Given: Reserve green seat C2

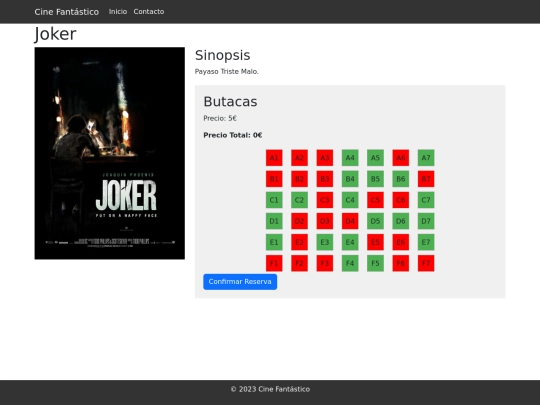Looking at the screenshot, I should (x=299, y=200).
